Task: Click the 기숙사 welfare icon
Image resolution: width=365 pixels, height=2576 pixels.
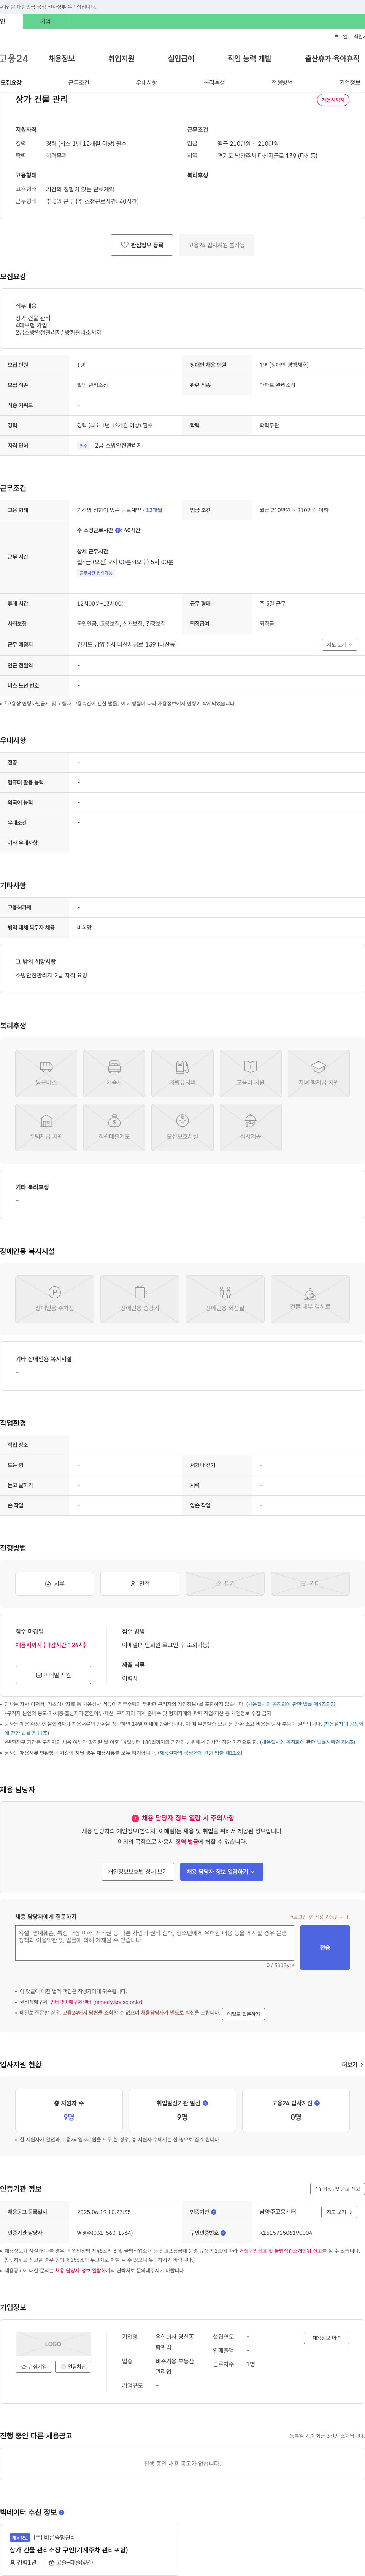Action: pyautogui.click(x=114, y=1074)
